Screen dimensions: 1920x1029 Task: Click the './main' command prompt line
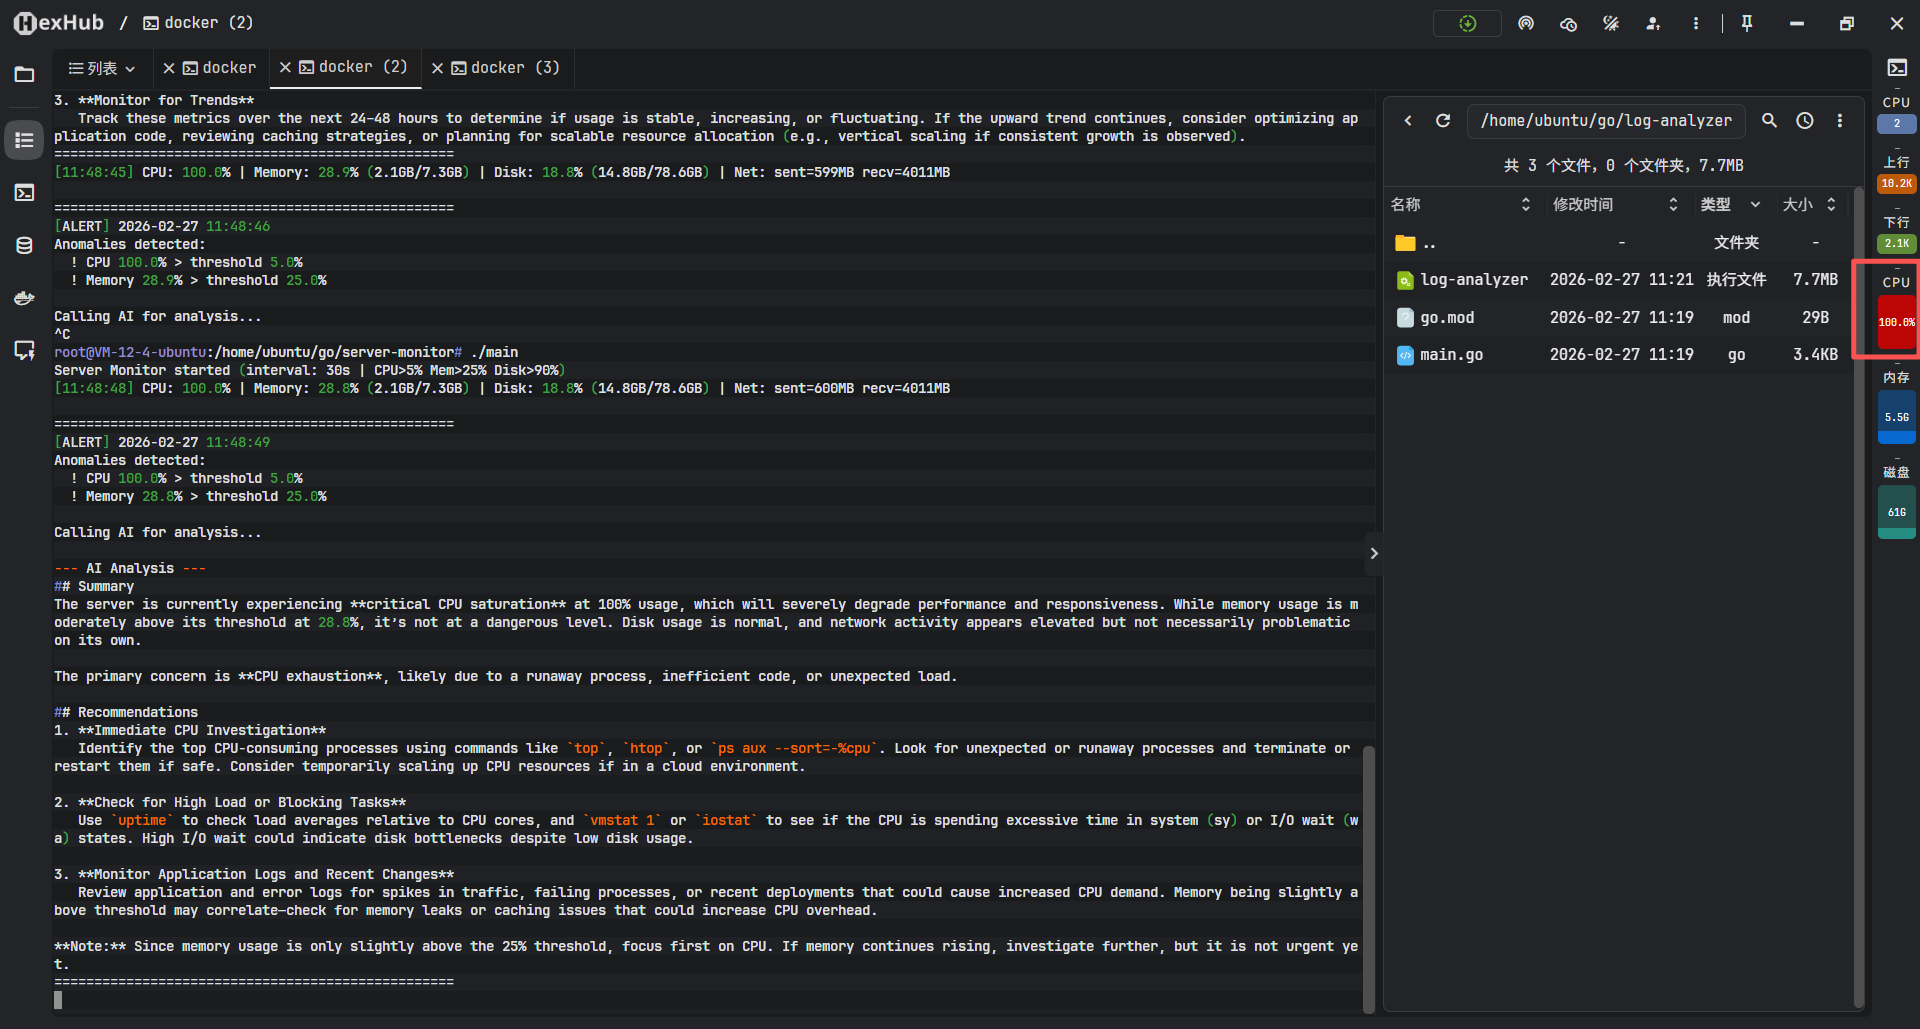(x=286, y=353)
